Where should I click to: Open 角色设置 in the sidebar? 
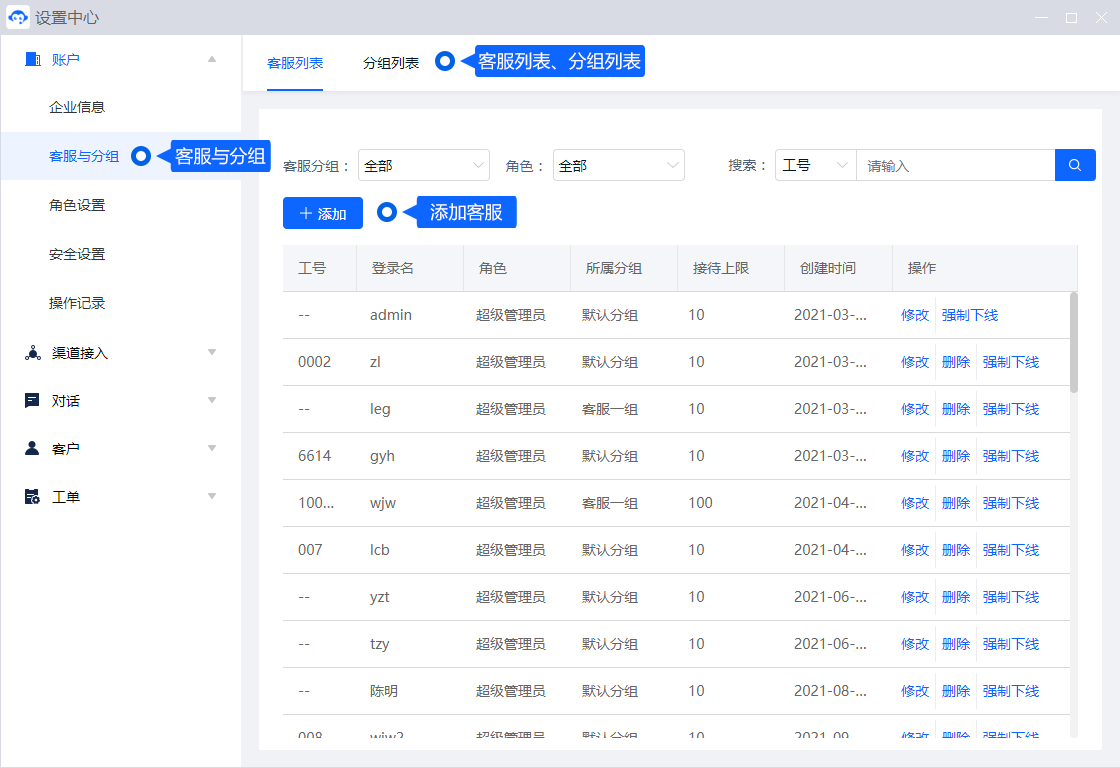(77, 205)
